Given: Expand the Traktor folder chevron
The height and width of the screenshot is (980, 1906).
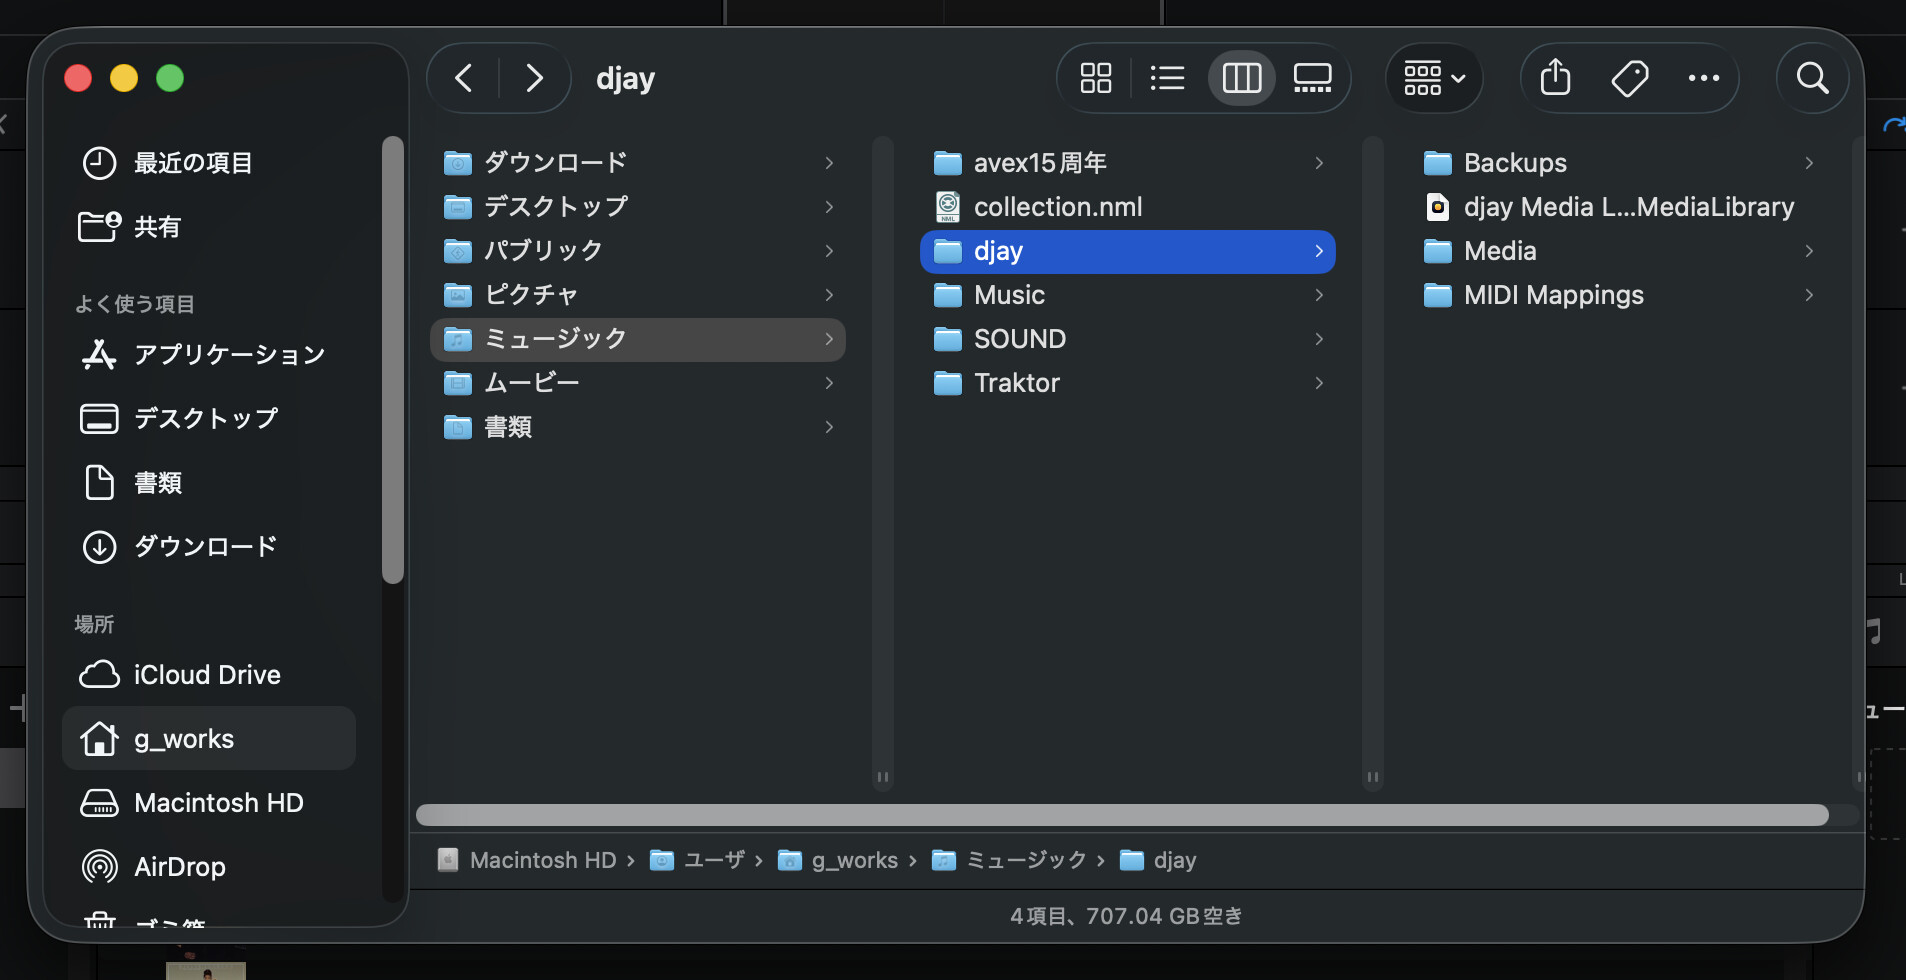Looking at the screenshot, I should 1319,383.
